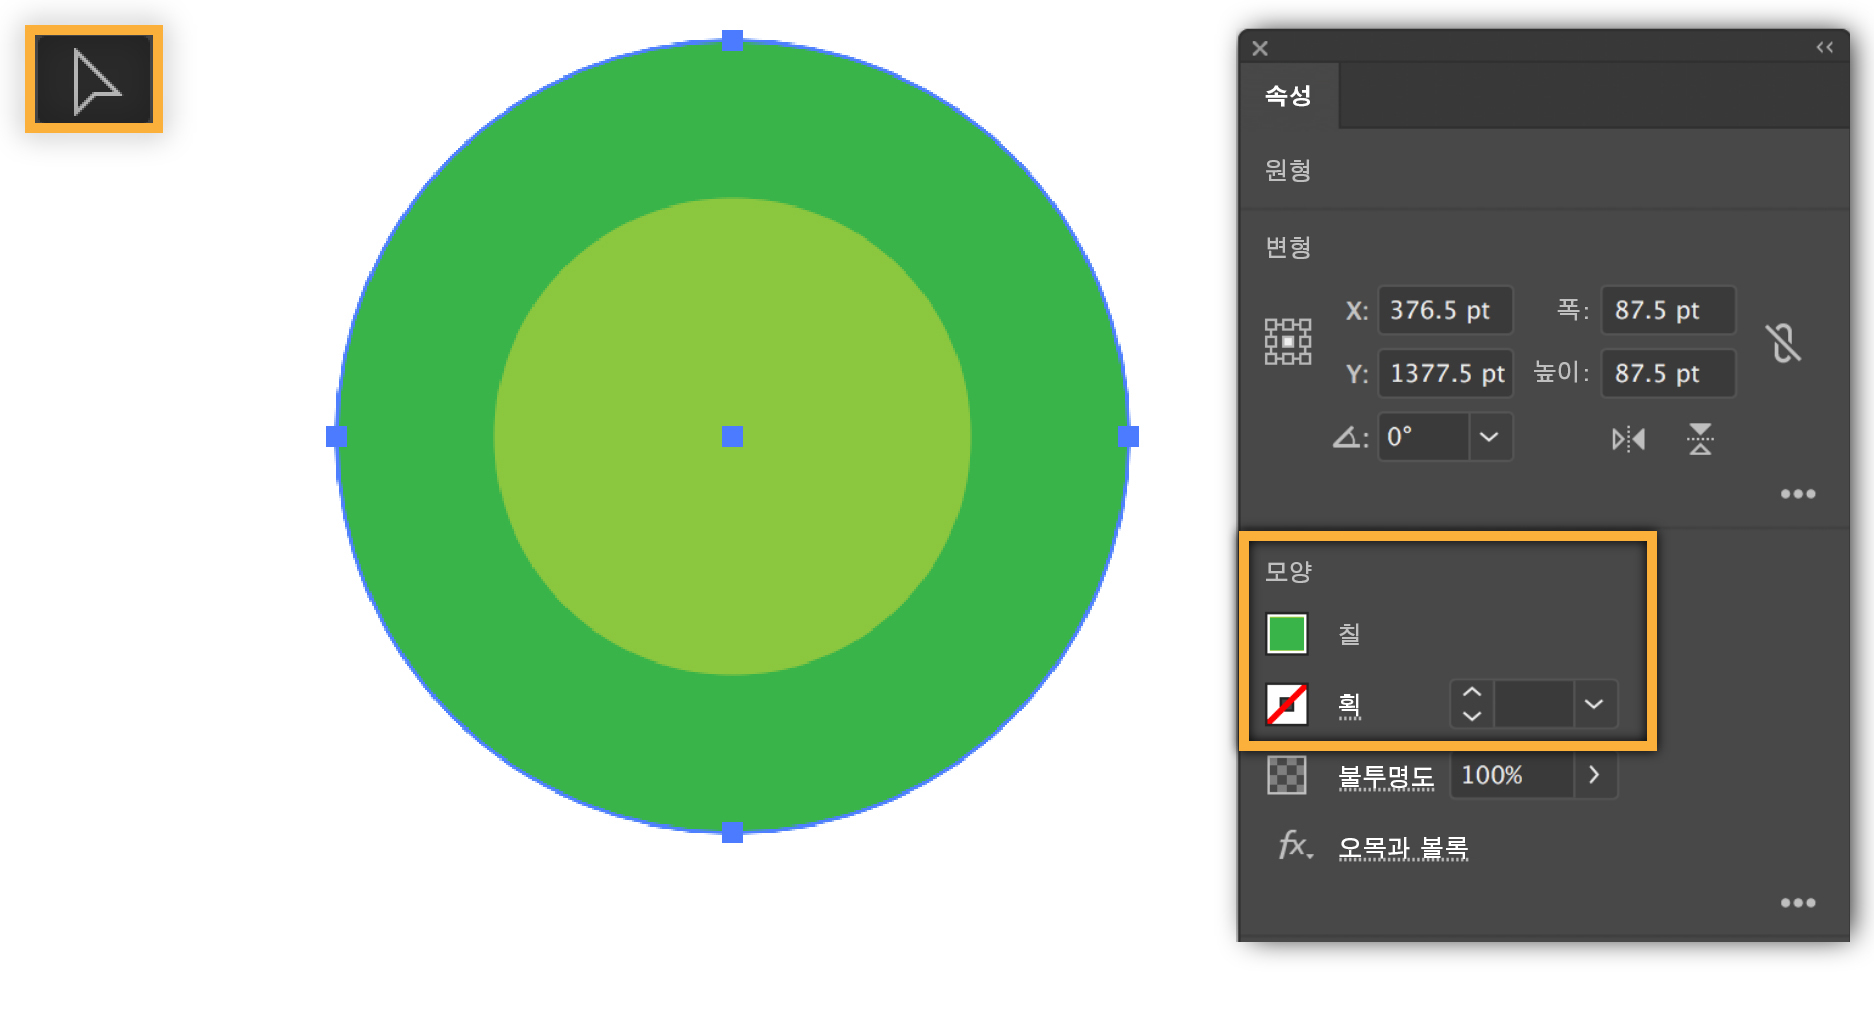This screenshot has width=1874, height=1014.
Task: Click the 높이 height field
Action: click(1668, 373)
